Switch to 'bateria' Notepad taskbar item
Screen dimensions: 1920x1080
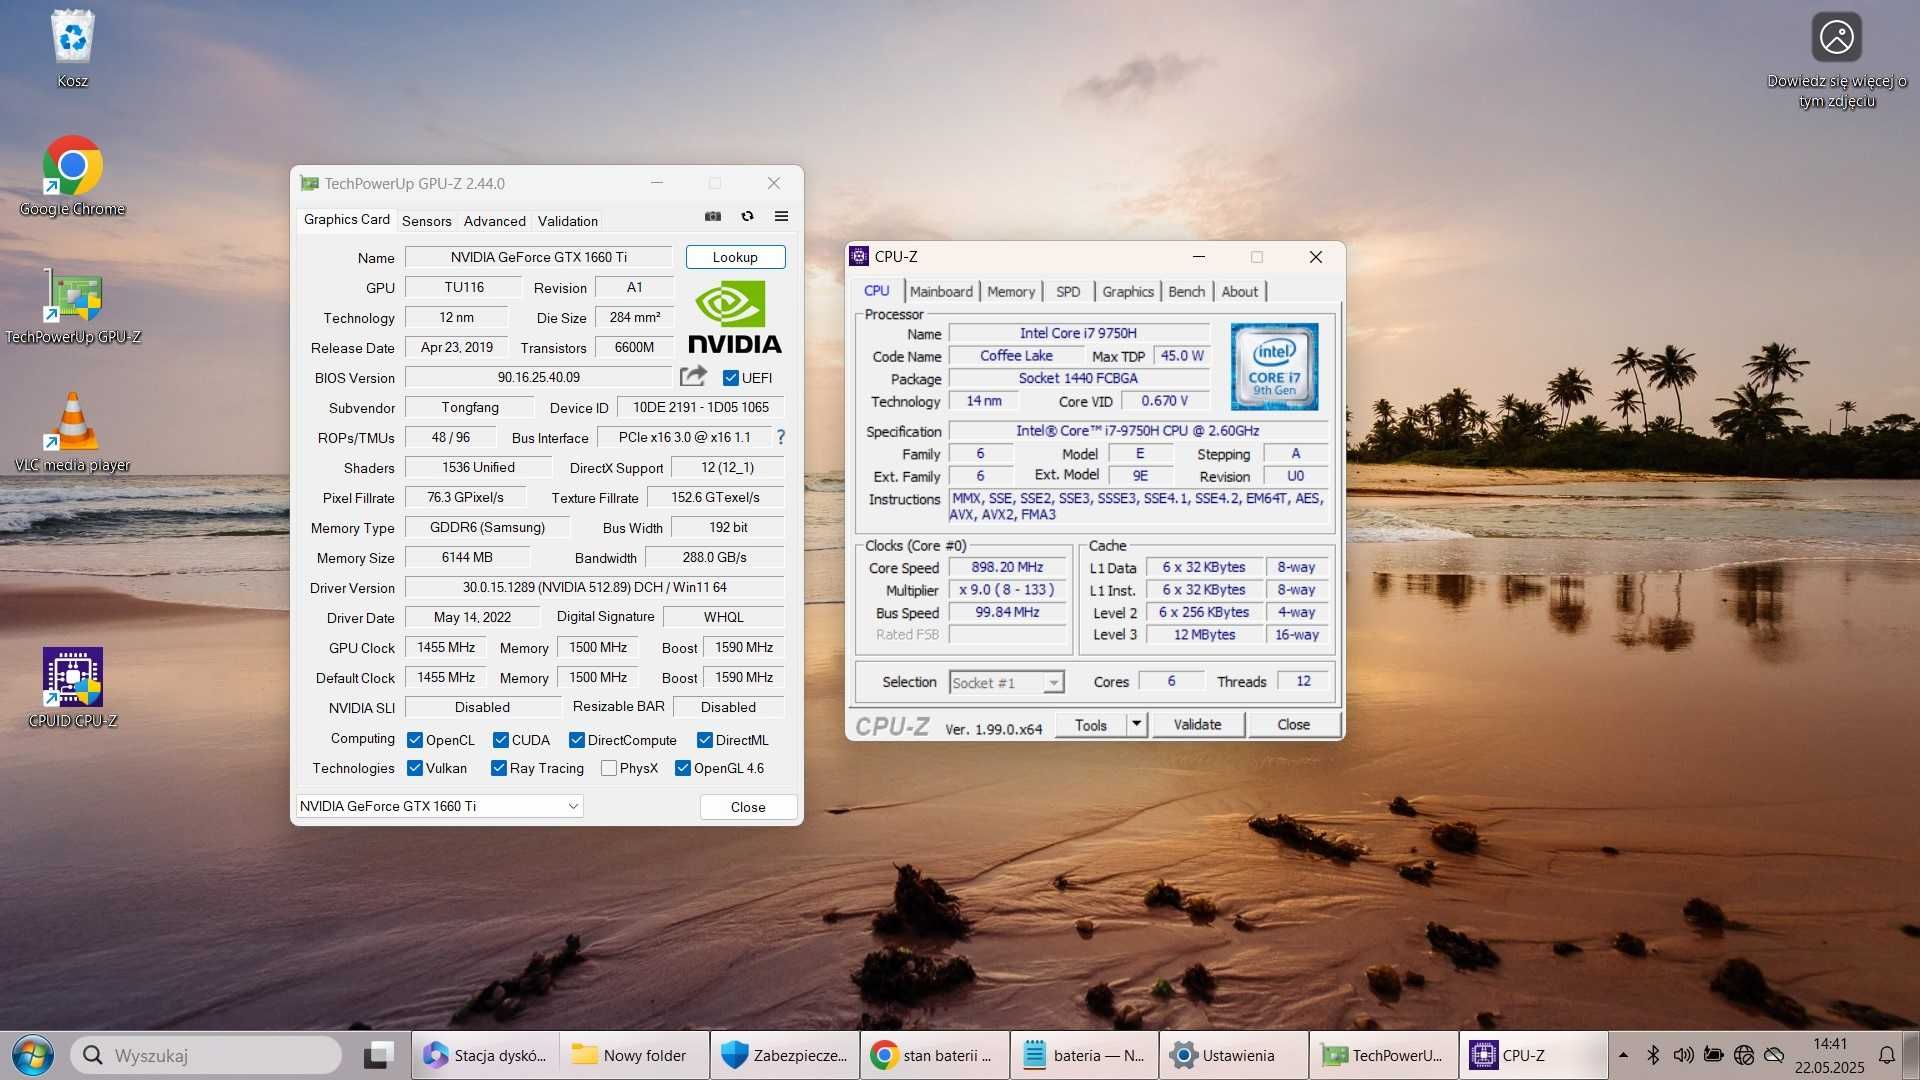click(1084, 1055)
